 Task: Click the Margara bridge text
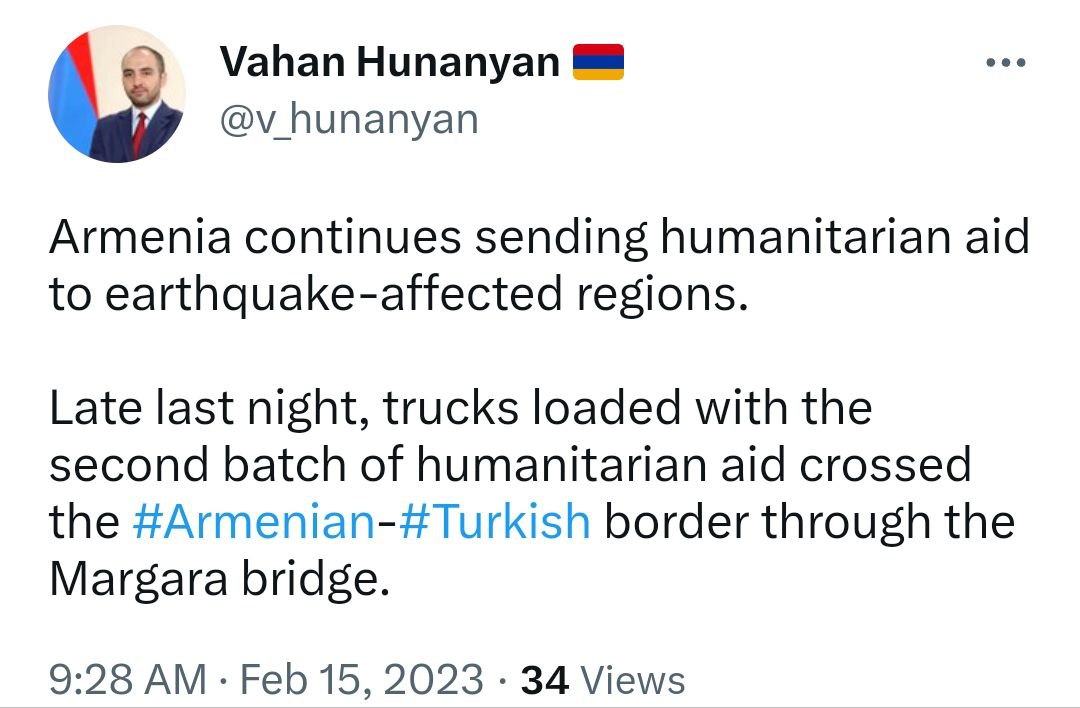click(220, 579)
